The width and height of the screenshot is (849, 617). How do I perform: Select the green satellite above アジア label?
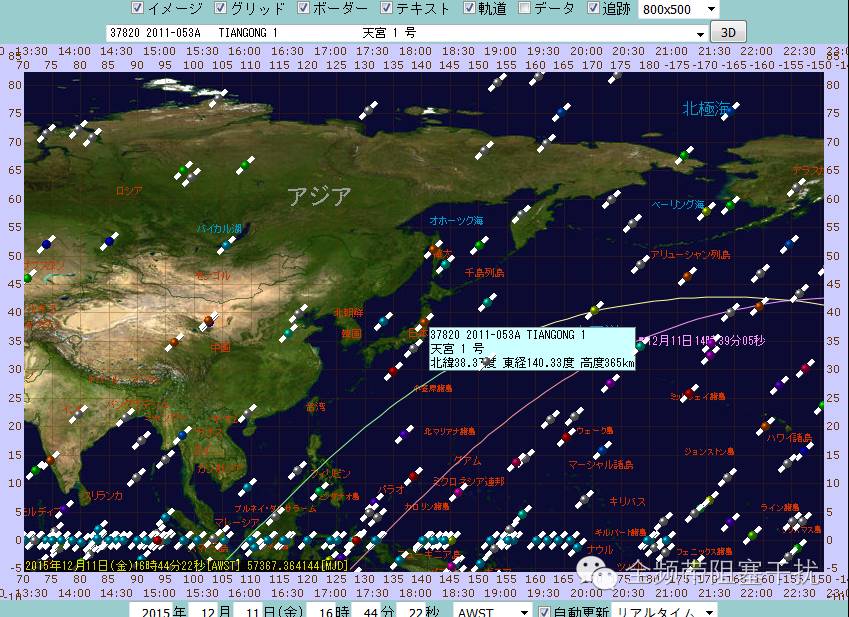pos(245,165)
